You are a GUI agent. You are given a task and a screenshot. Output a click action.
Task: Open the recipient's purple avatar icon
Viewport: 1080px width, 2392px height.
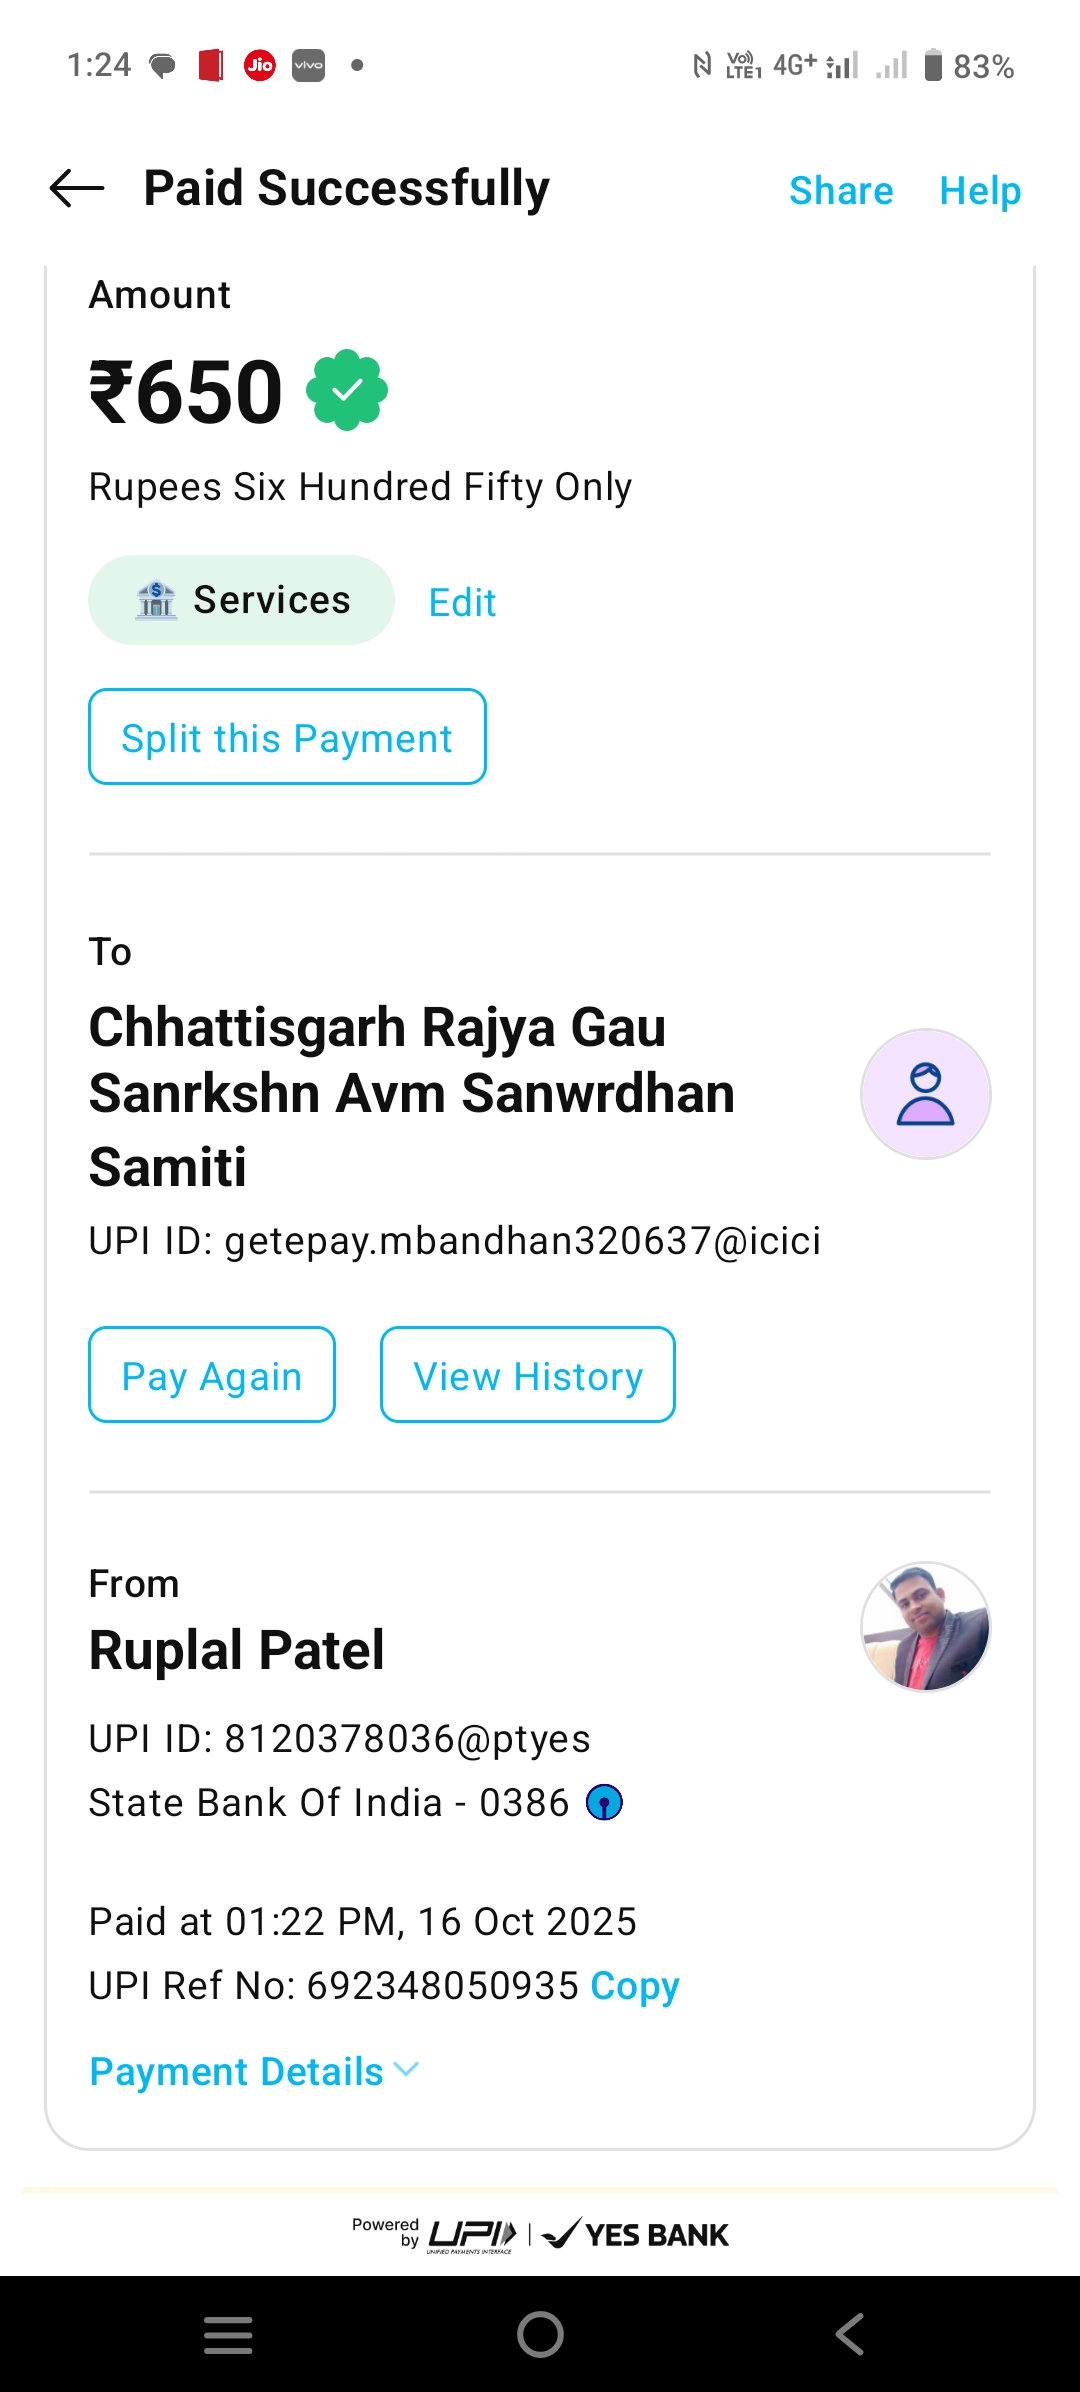point(925,1094)
